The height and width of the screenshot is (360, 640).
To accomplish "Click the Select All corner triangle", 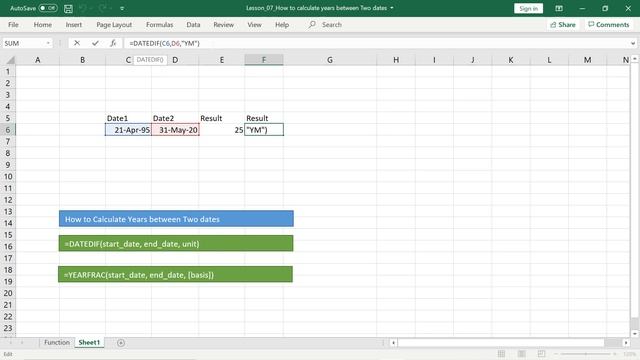I will click(x=10, y=60).
